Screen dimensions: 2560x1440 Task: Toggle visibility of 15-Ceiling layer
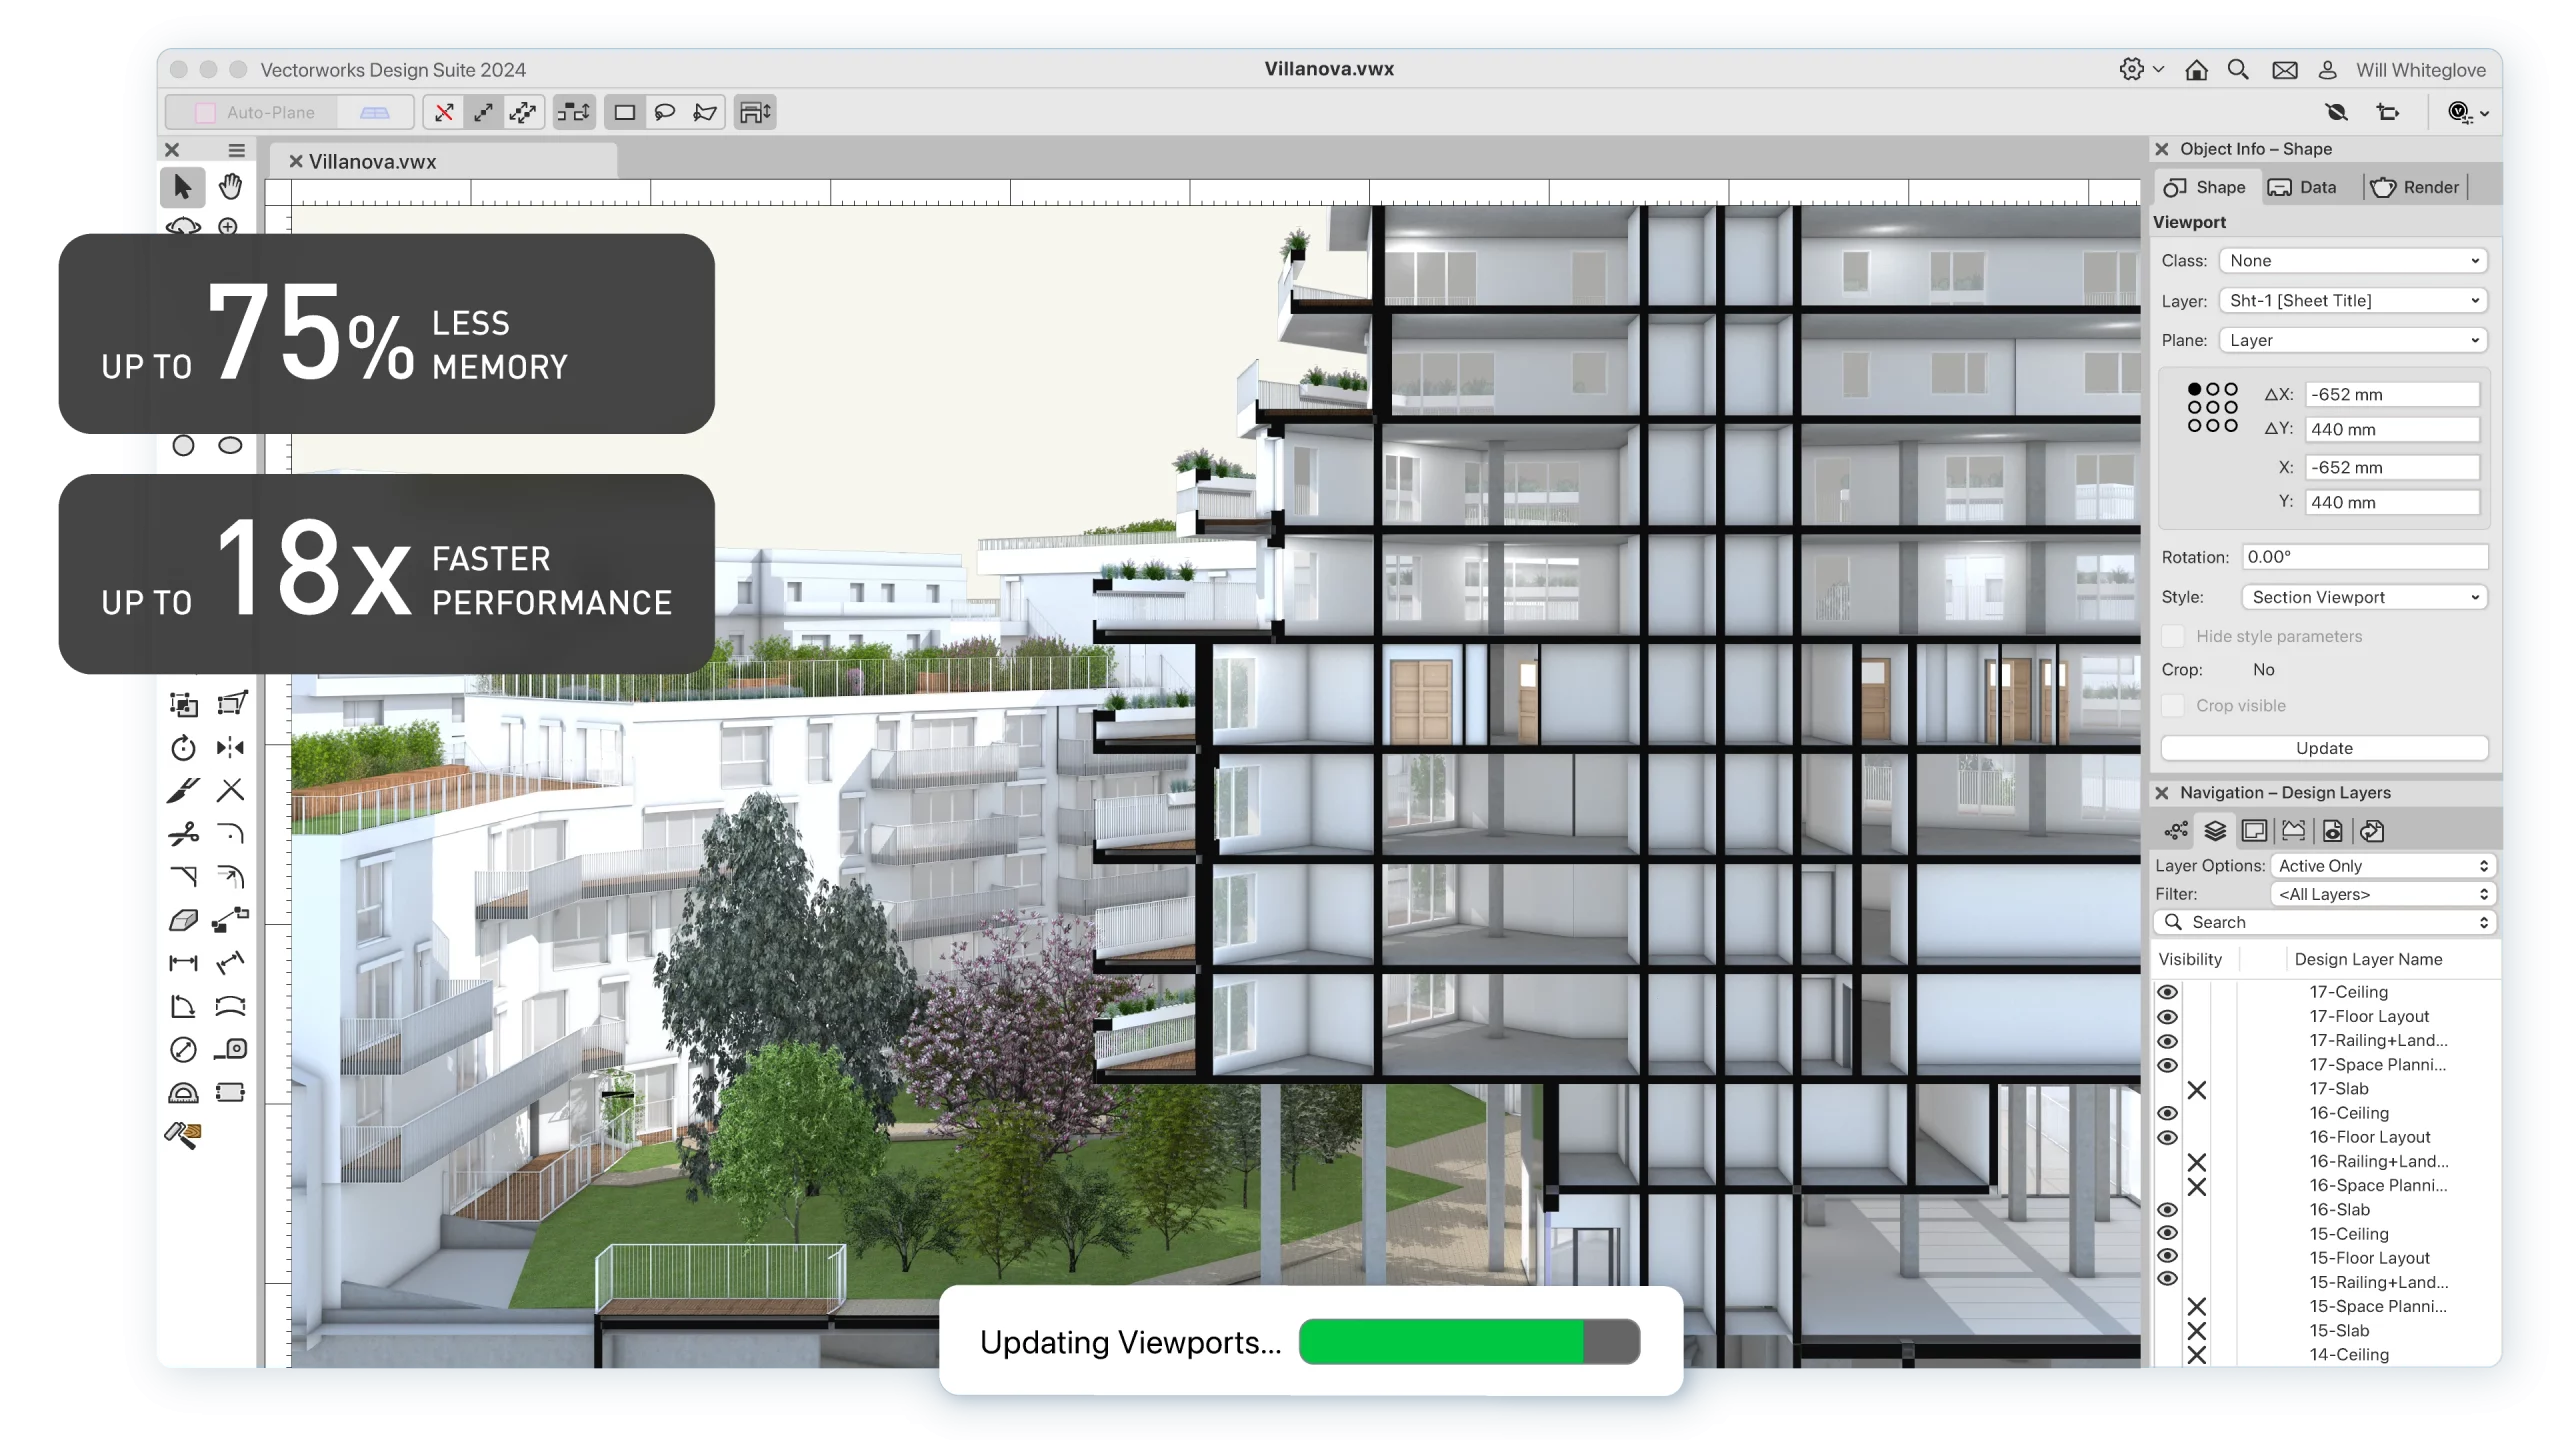tap(2168, 1233)
